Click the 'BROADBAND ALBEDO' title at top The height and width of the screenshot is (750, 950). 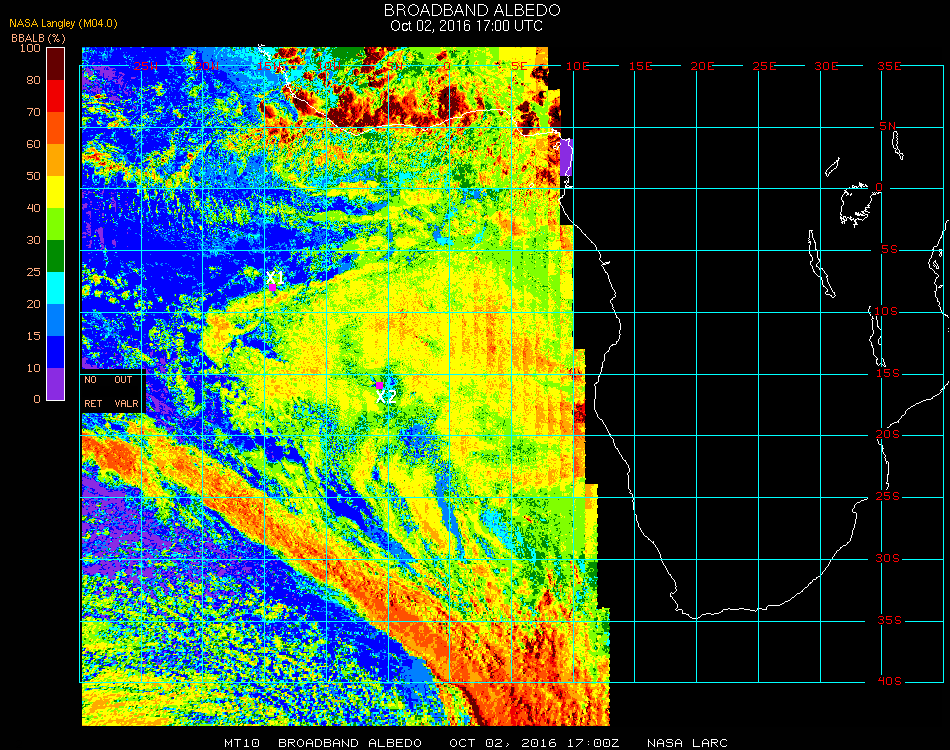(472, 10)
